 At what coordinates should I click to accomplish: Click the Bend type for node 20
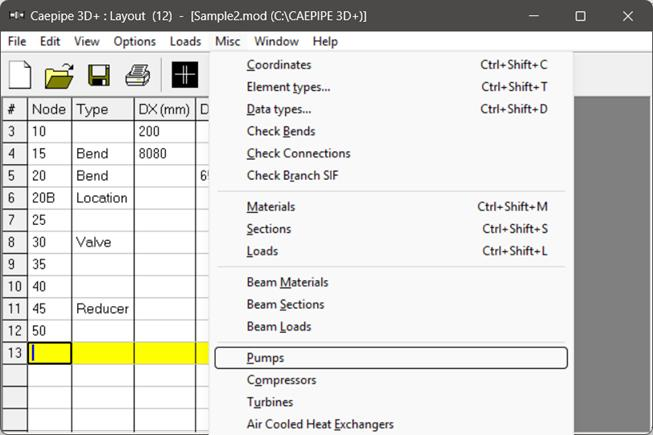click(x=103, y=176)
